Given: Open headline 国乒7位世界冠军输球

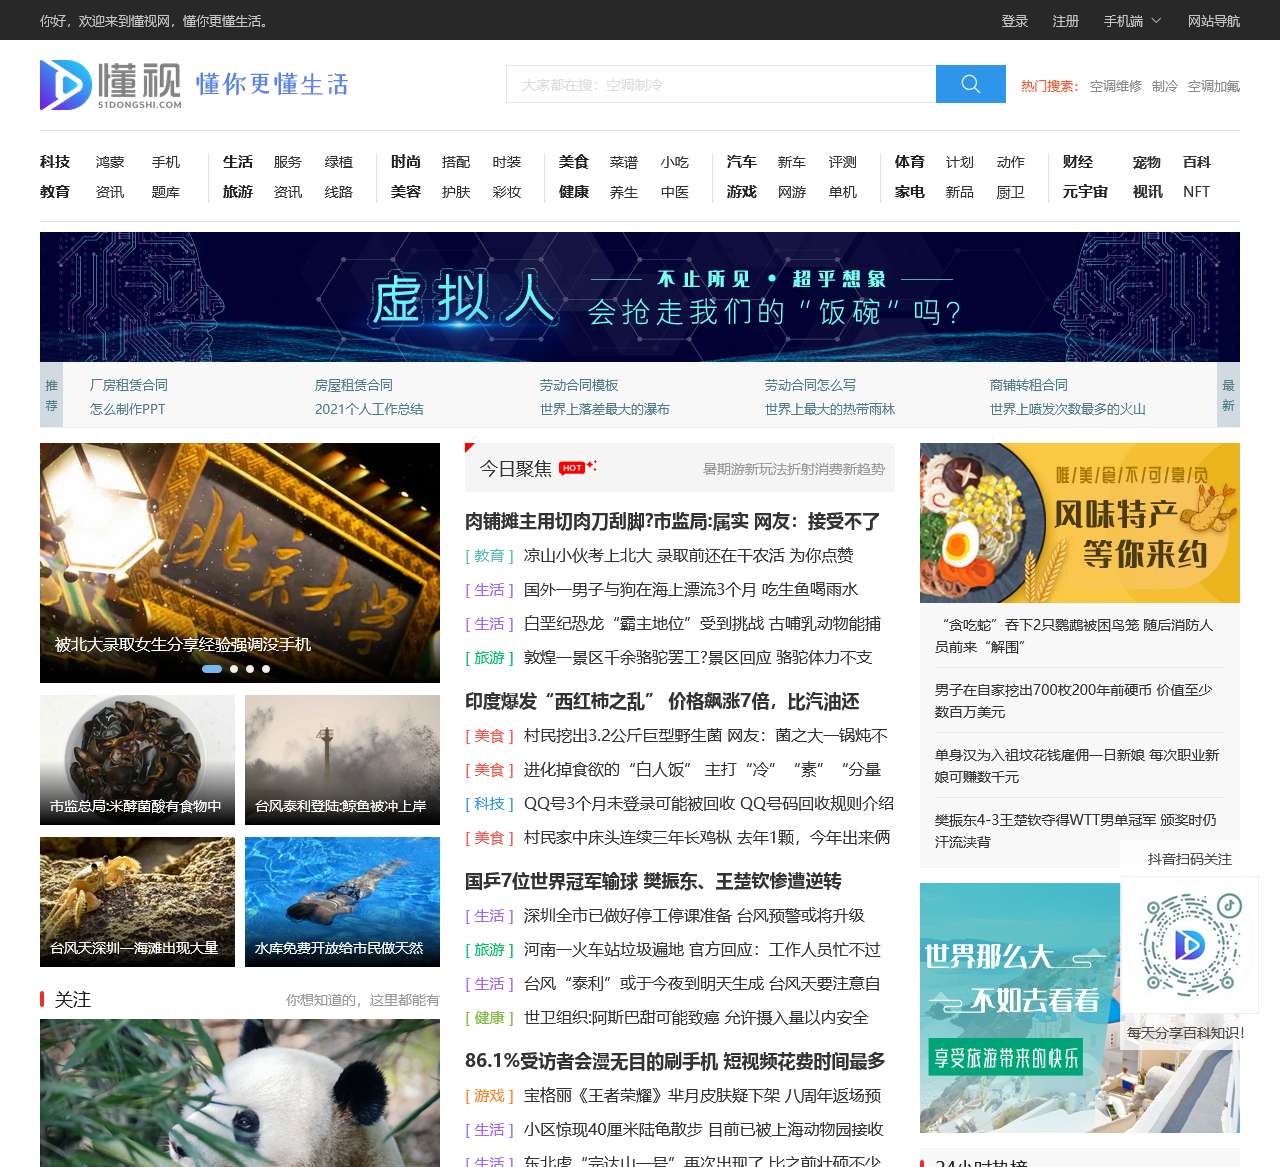Looking at the screenshot, I should tap(653, 881).
